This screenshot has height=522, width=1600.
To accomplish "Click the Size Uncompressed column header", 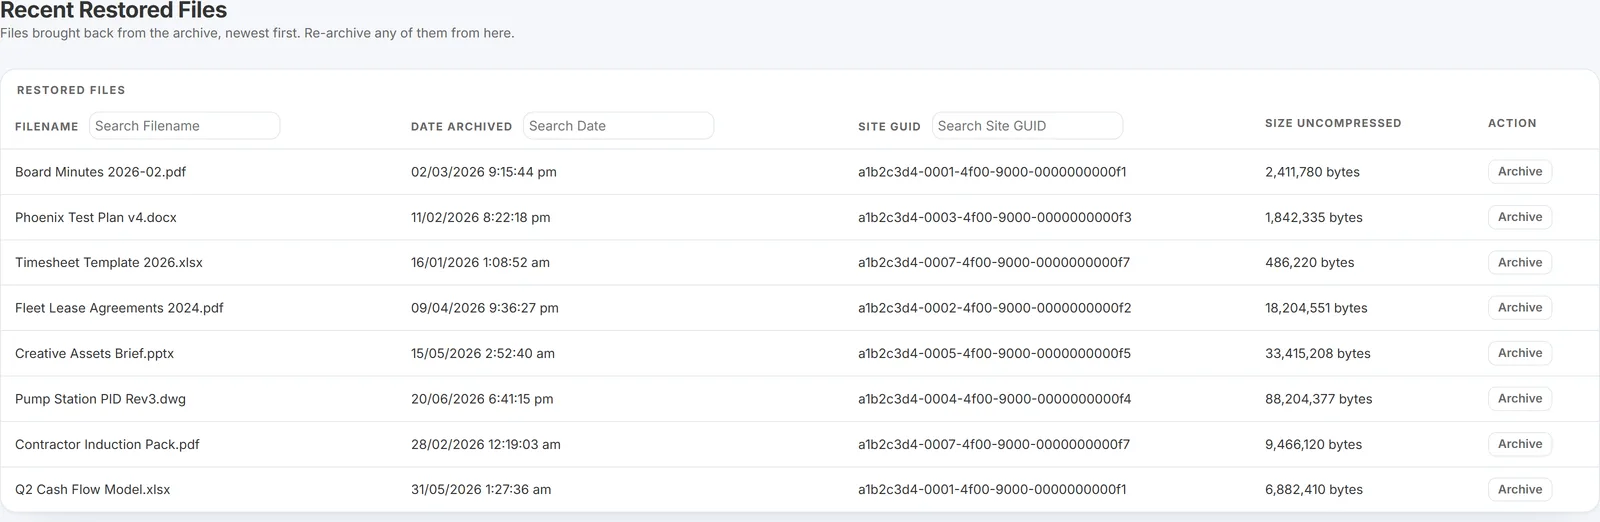I will (x=1333, y=123).
